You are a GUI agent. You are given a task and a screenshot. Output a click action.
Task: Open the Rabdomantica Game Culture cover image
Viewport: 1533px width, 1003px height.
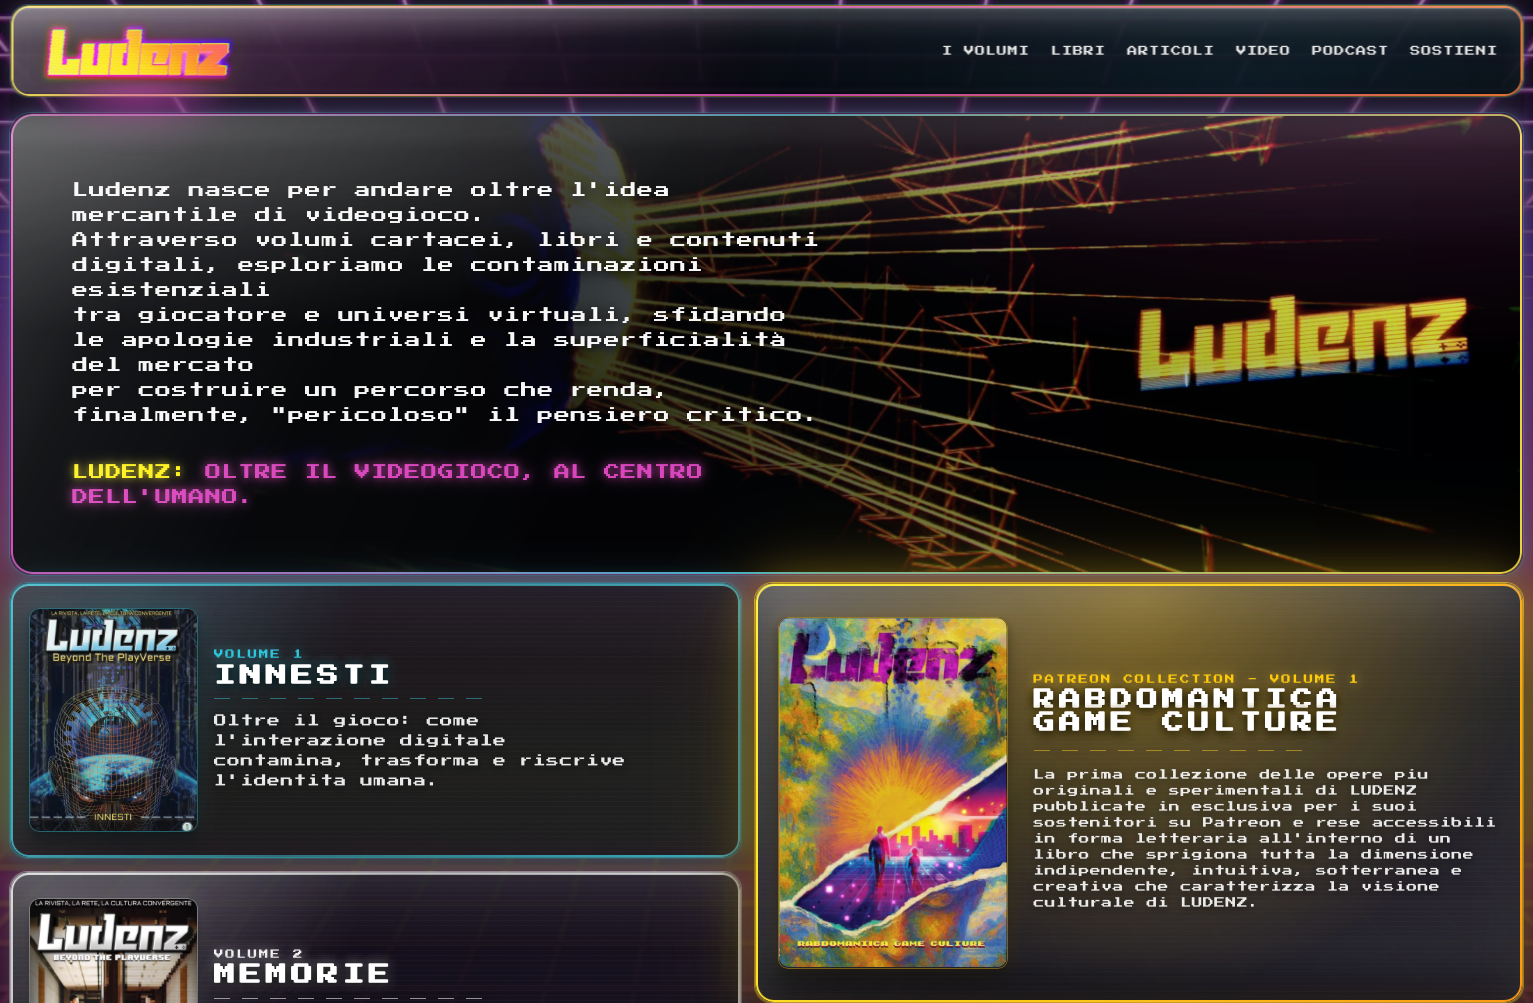892,792
